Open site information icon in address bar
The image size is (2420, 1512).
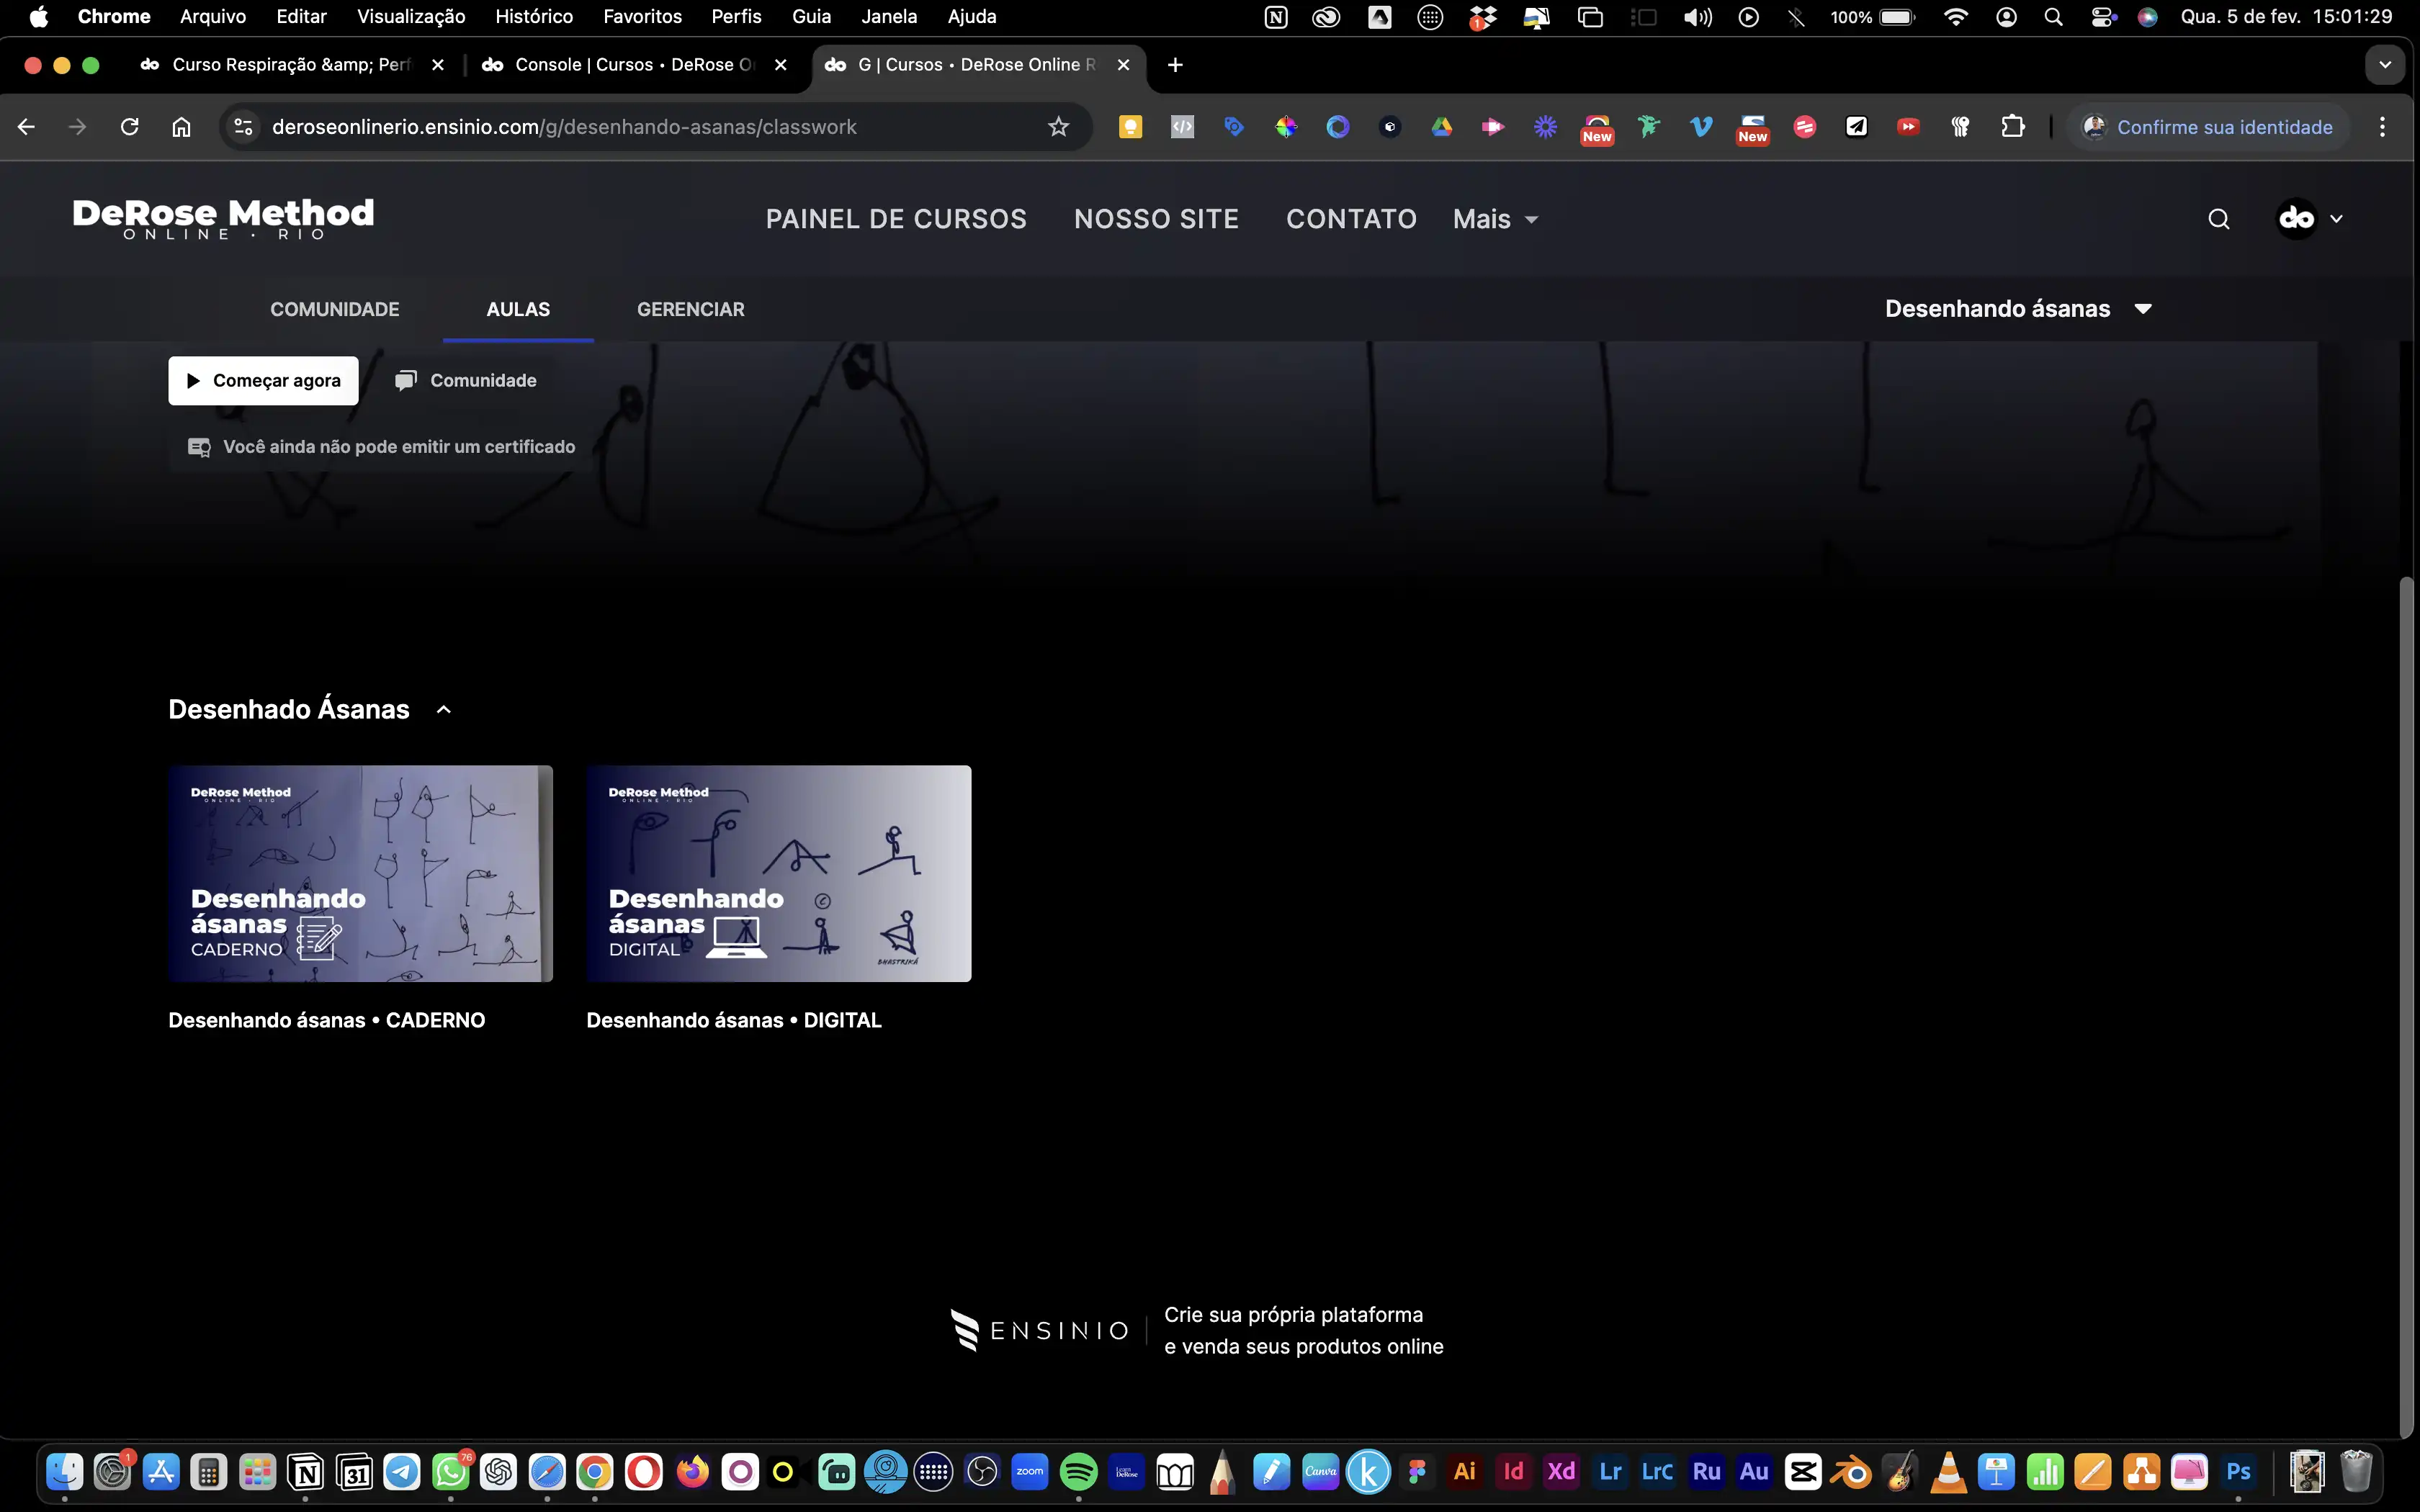click(243, 127)
